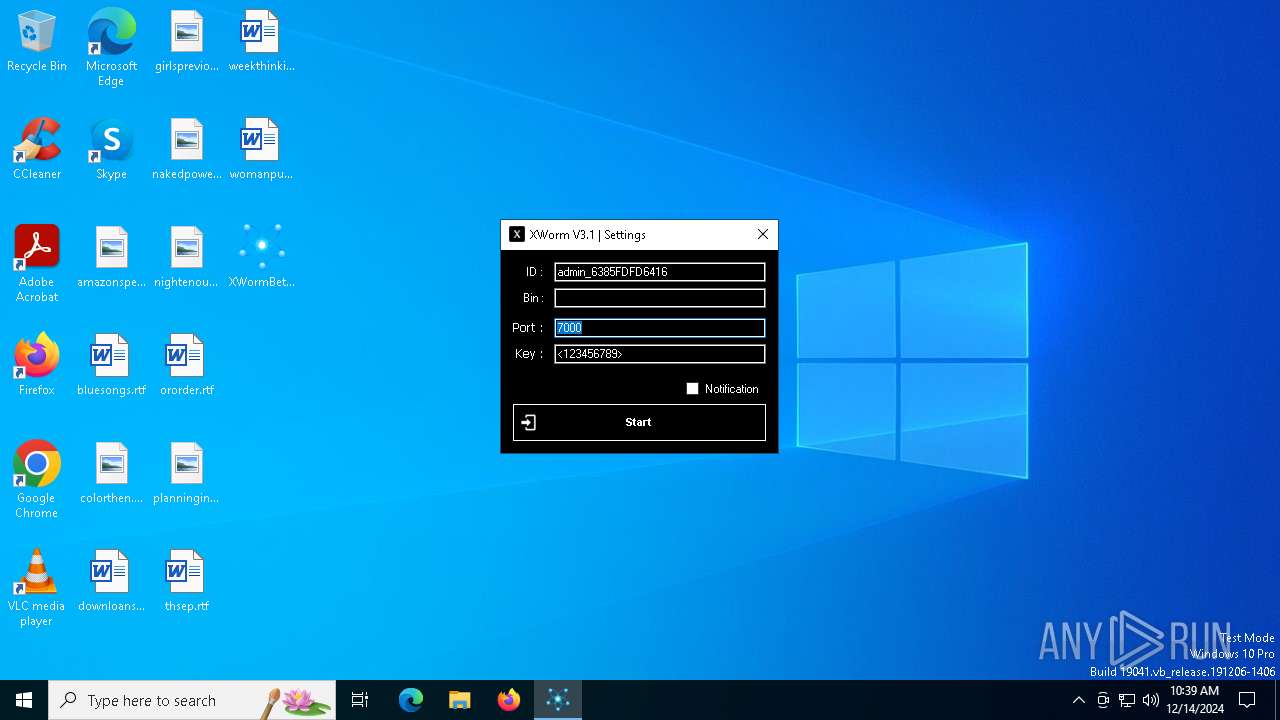Select the colorthen... image file

pos(111,474)
